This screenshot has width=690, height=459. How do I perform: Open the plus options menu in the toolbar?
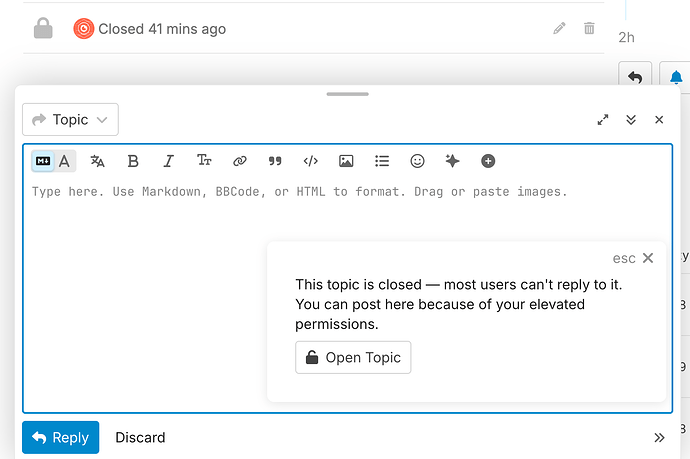tap(488, 161)
